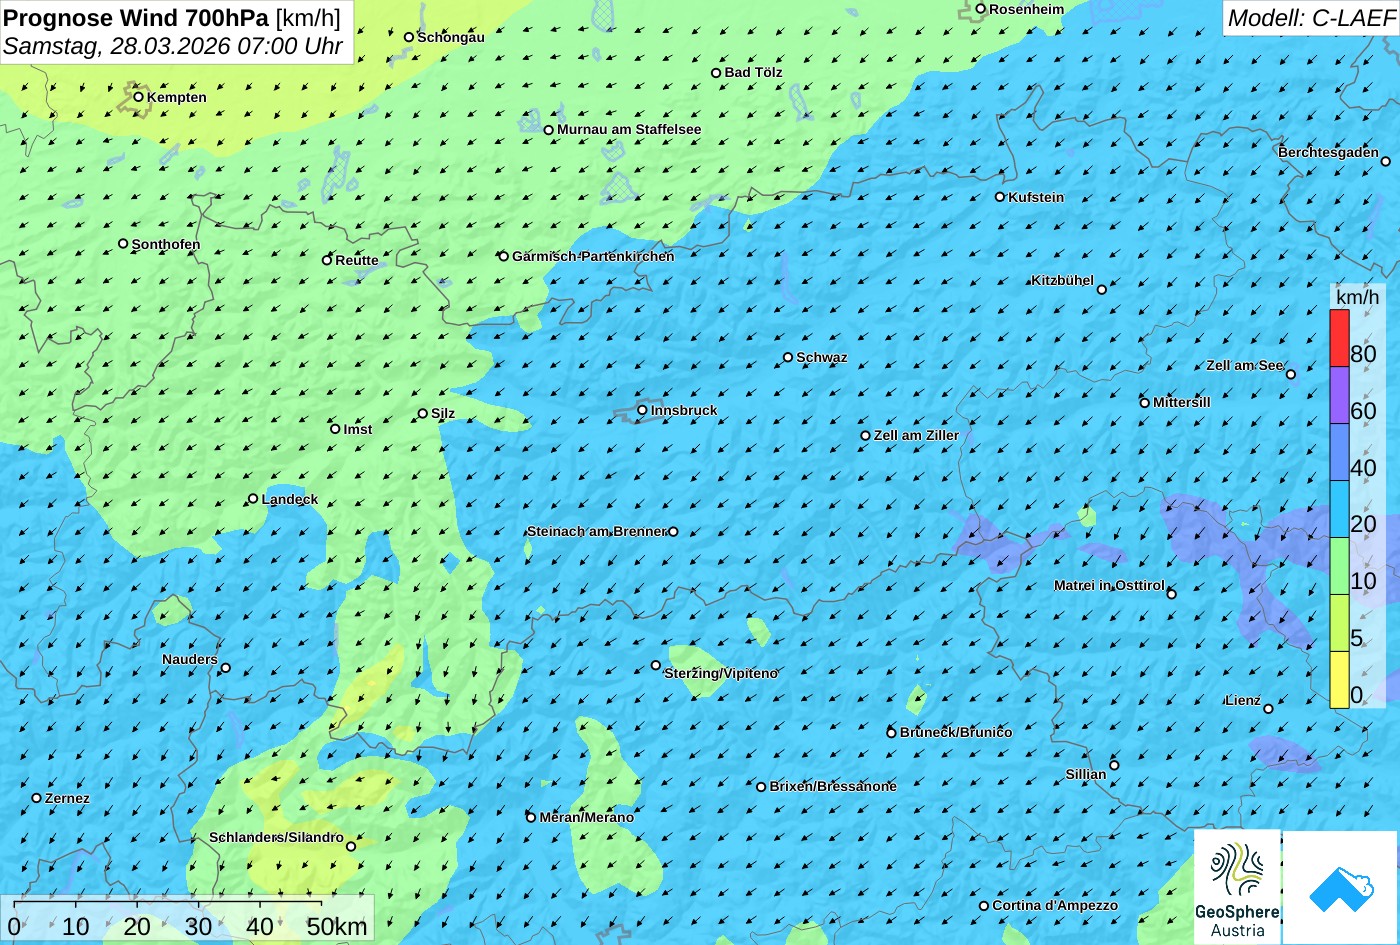
Task: Click the Lienz location marker
Action: [x=1268, y=709]
